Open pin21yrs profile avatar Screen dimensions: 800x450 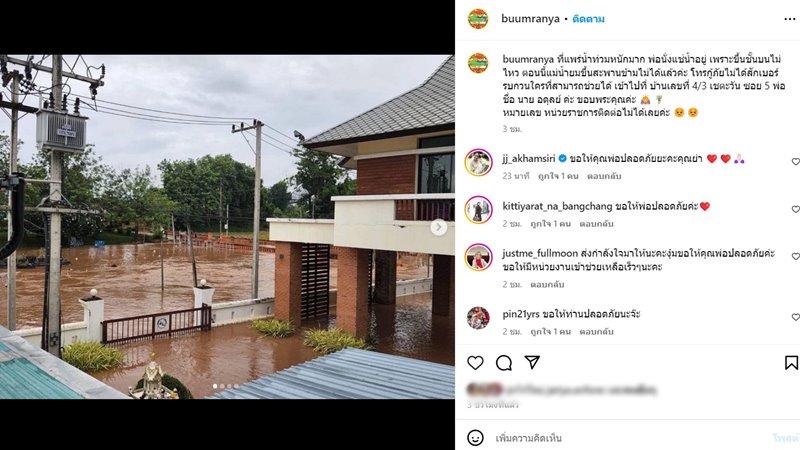click(478, 318)
